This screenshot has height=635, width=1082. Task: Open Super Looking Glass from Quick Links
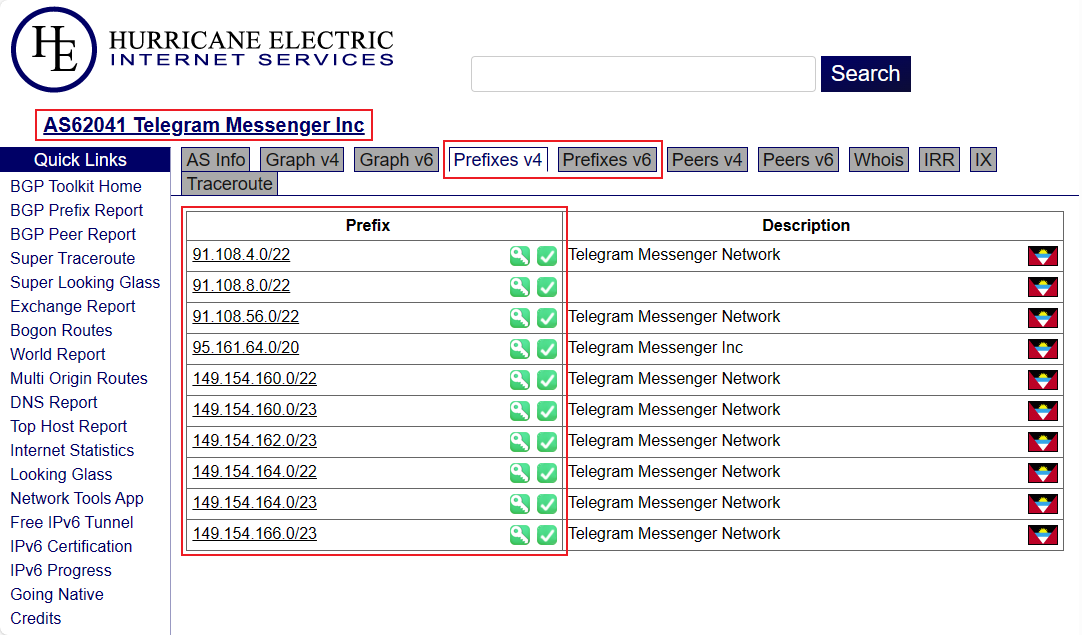pos(85,282)
